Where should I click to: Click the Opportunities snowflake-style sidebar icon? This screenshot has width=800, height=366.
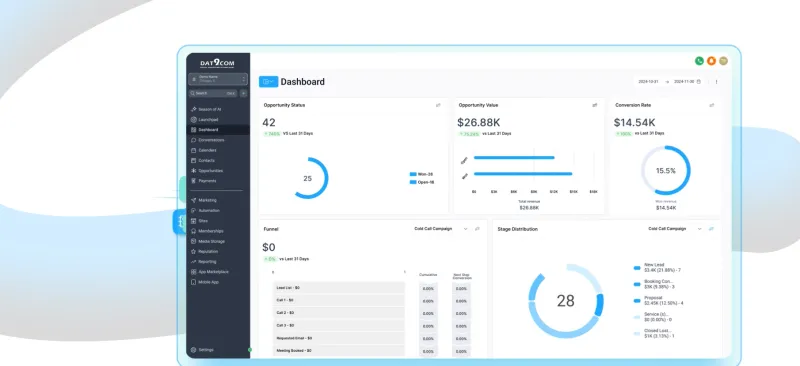point(193,170)
